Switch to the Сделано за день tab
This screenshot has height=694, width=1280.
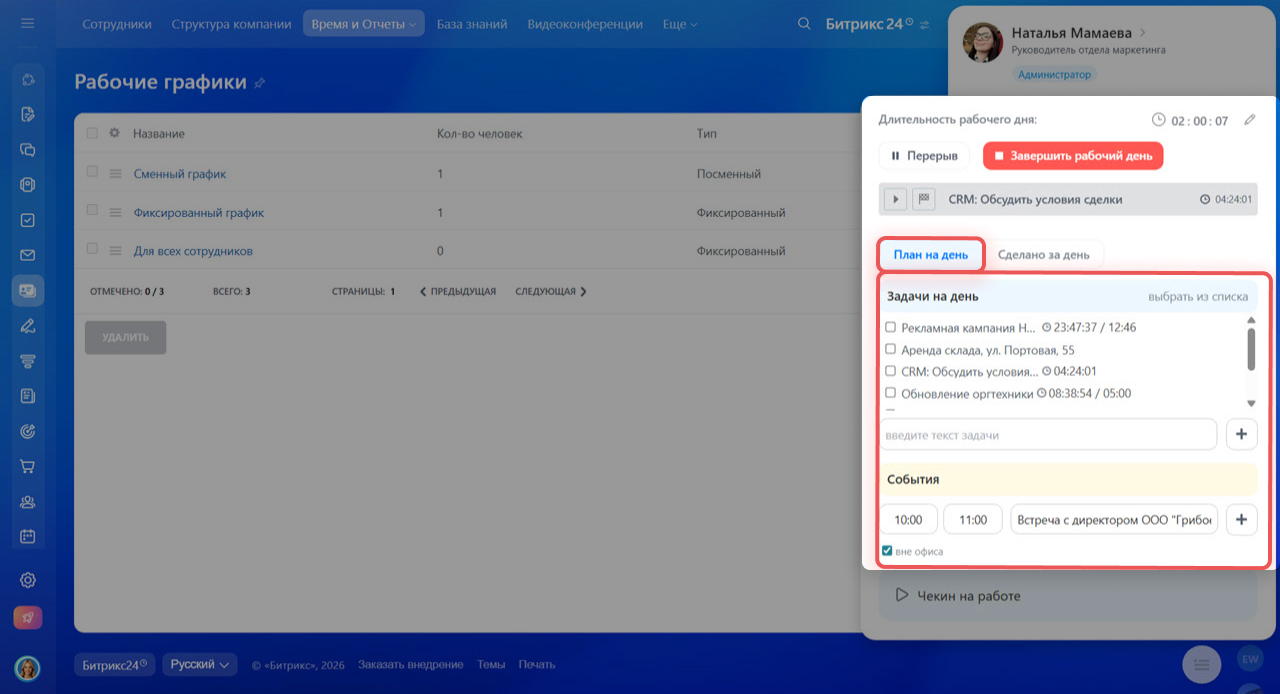point(1044,255)
